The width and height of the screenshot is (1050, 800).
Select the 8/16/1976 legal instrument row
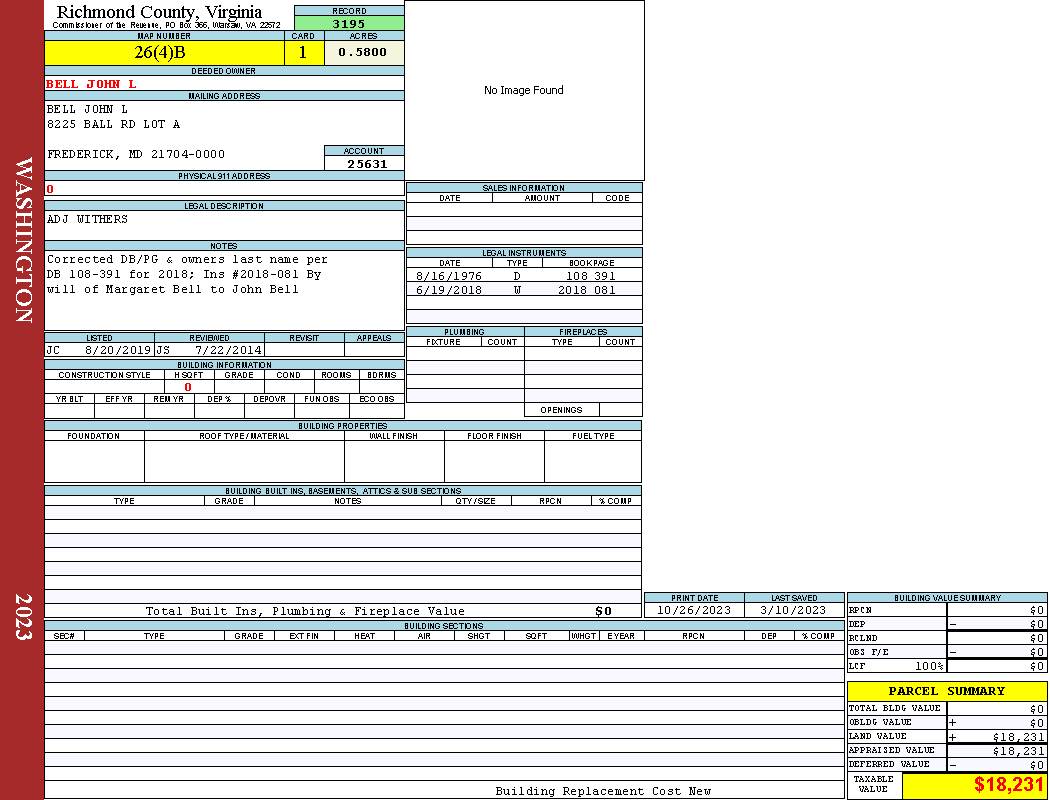[x=523, y=276]
